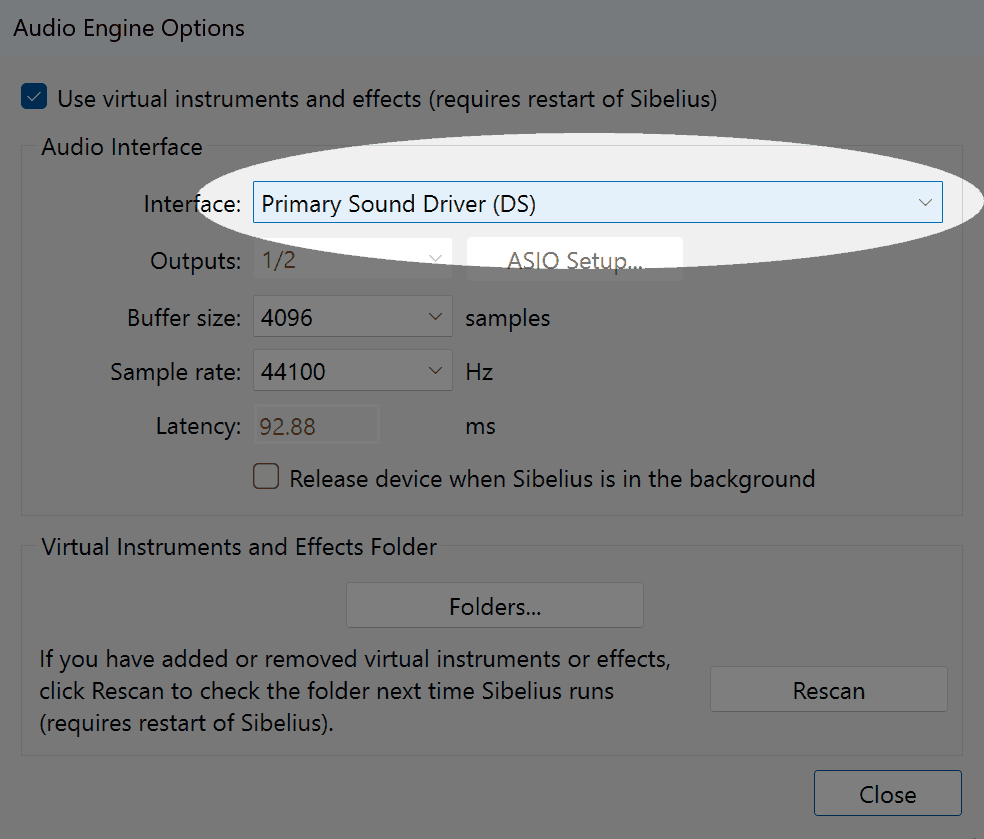Screen dimensions: 984x839
Task: Open ASIO Setup
Action: point(575,261)
